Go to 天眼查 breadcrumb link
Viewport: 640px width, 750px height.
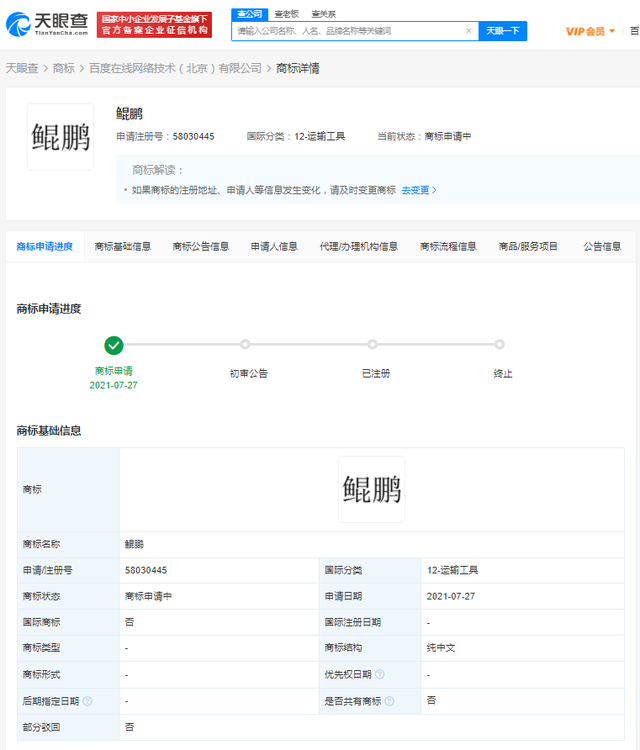[22, 68]
